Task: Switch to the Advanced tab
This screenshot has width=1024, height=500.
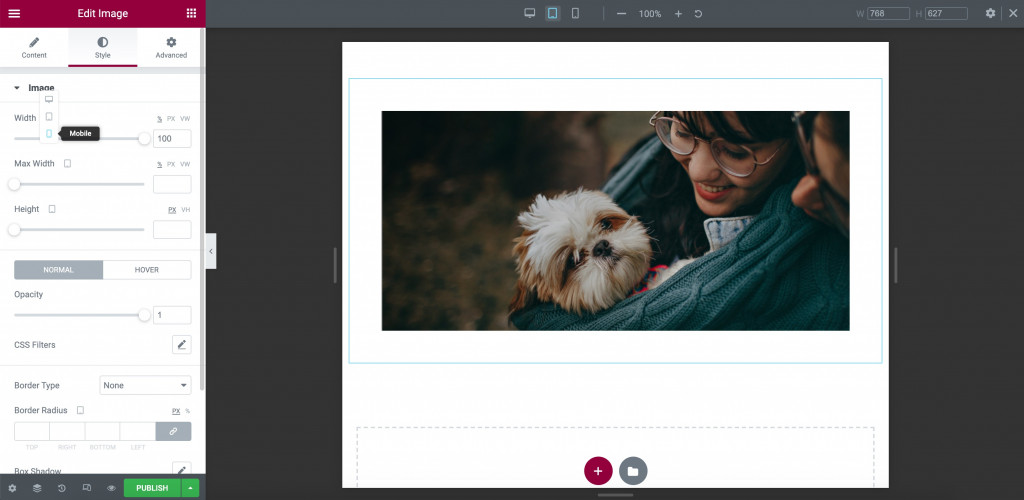Action: point(171,48)
